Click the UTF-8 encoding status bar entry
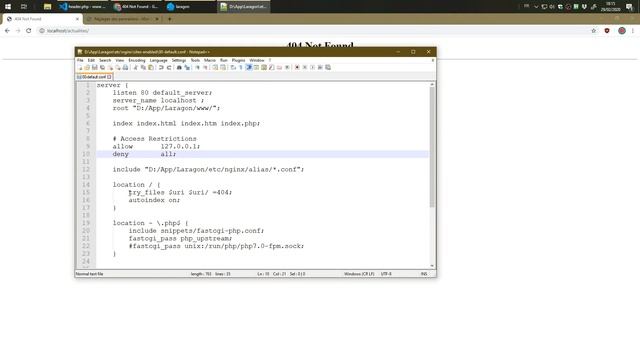The height and width of the screenshot is (360, 640). coord(386,274)
